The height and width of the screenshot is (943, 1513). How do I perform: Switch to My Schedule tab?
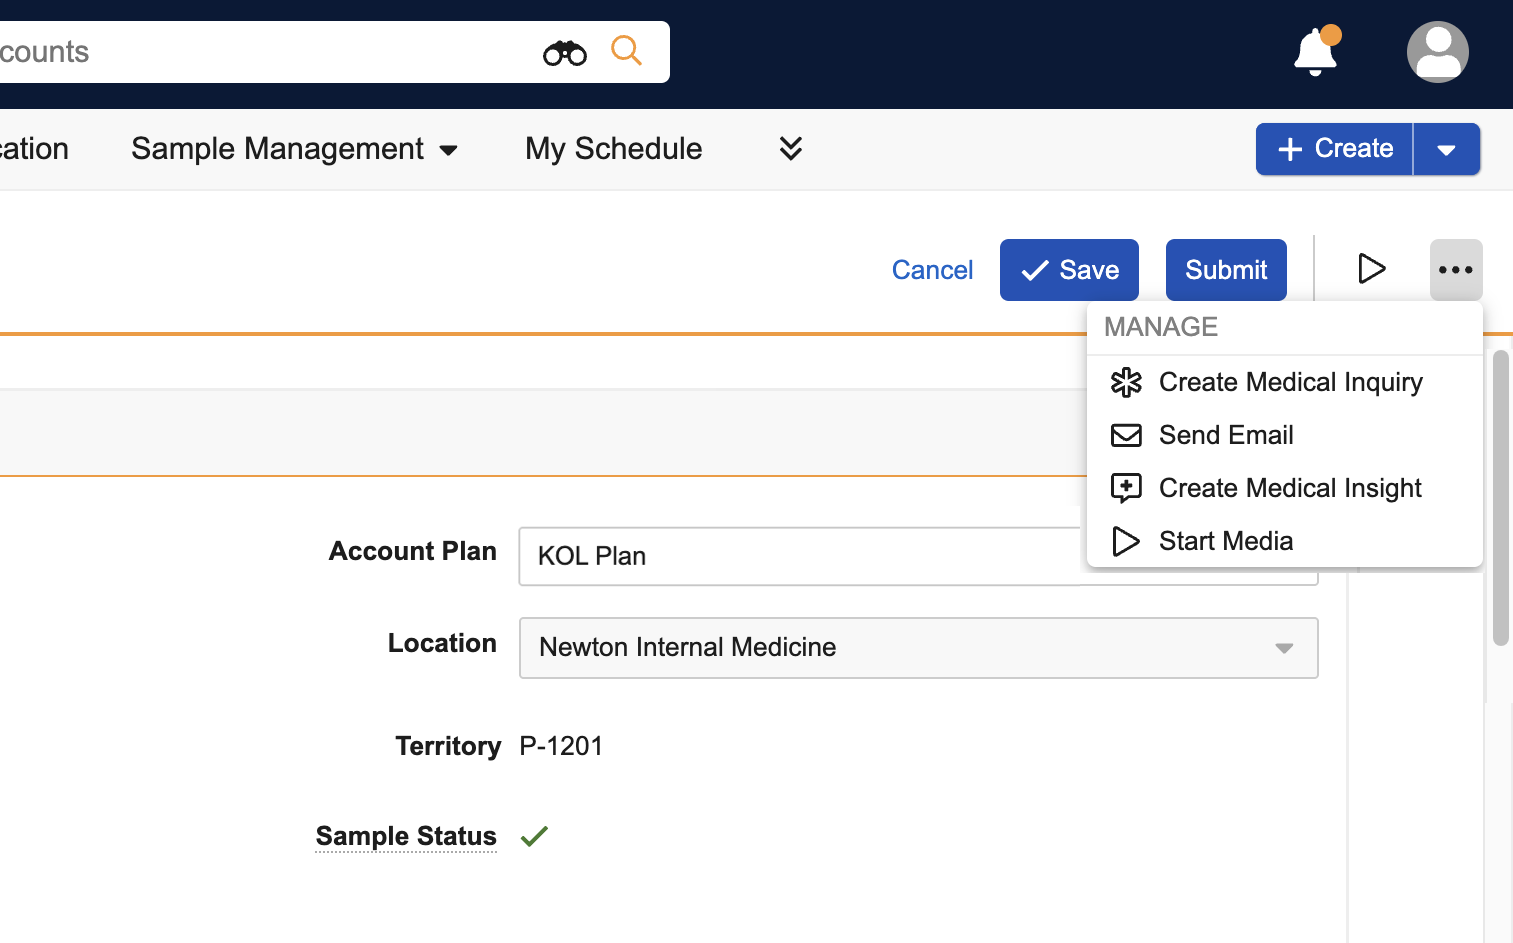pyautogui.click(x=613, y=149)
